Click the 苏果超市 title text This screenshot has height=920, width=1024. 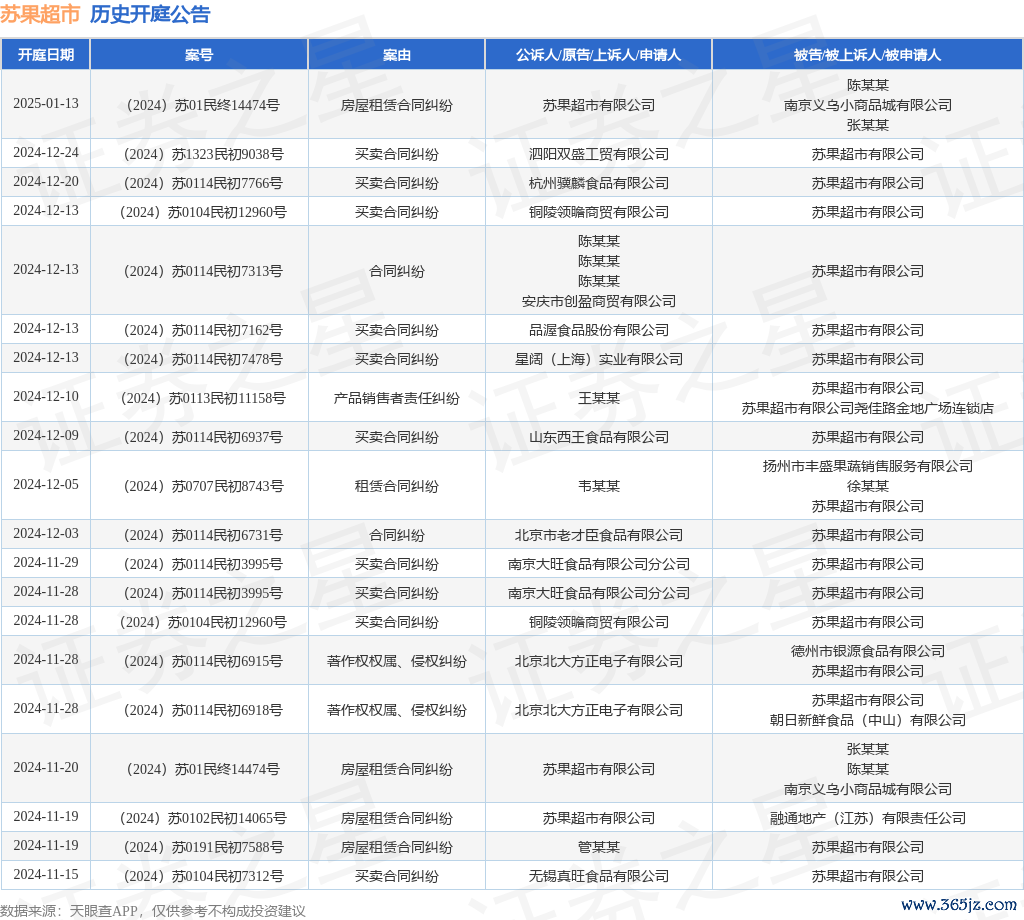[40, 14]
